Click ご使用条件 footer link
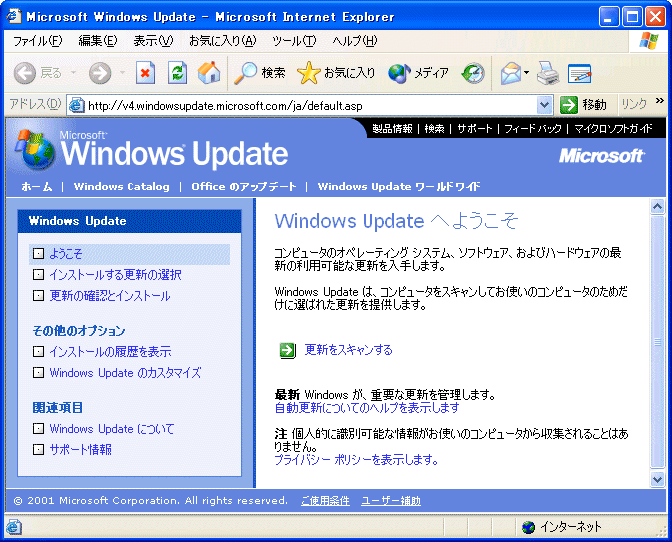672x542 pixels. [x=325, y=501]
